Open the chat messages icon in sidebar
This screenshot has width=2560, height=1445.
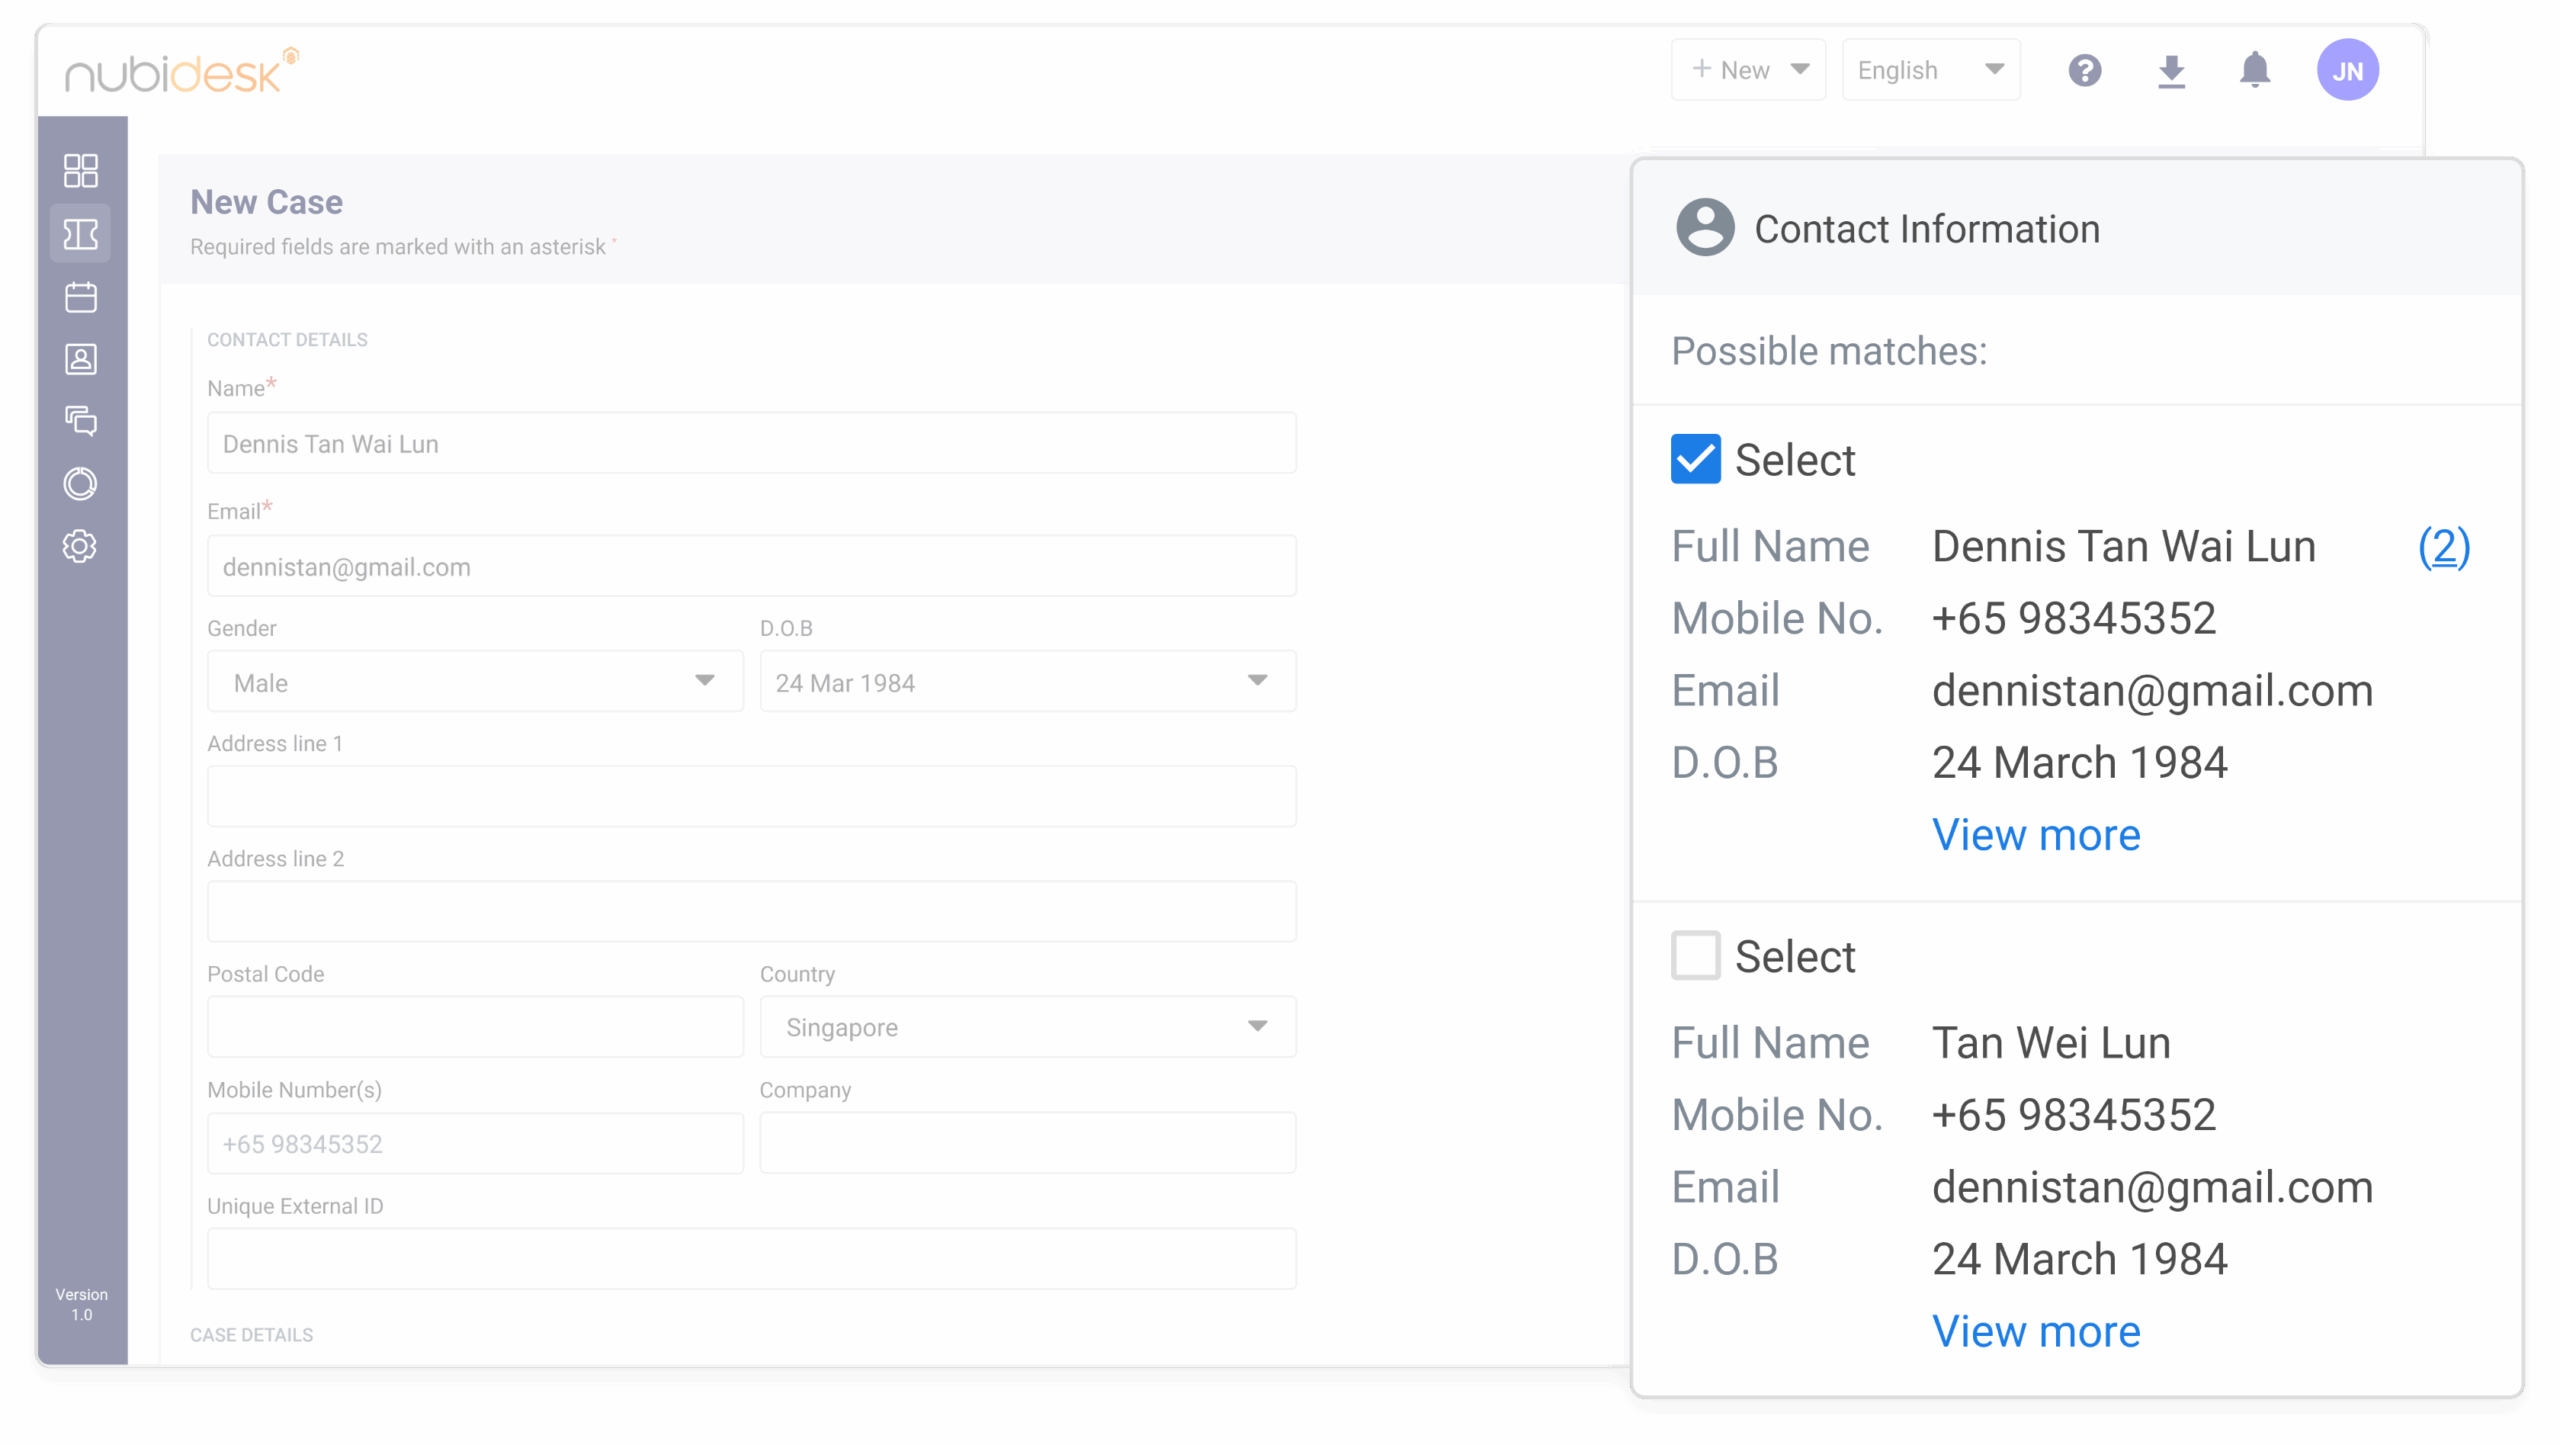point(81,421)
